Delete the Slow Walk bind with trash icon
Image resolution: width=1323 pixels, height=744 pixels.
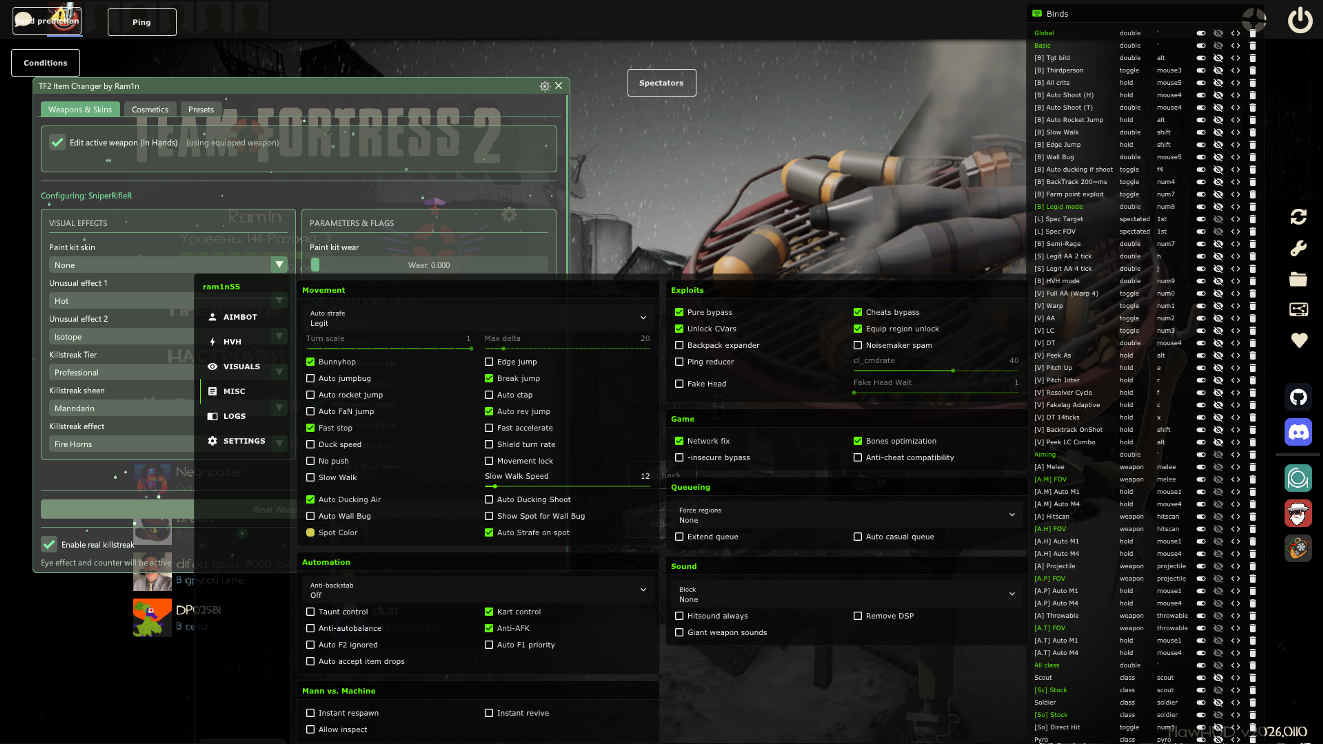(1253, 132)
